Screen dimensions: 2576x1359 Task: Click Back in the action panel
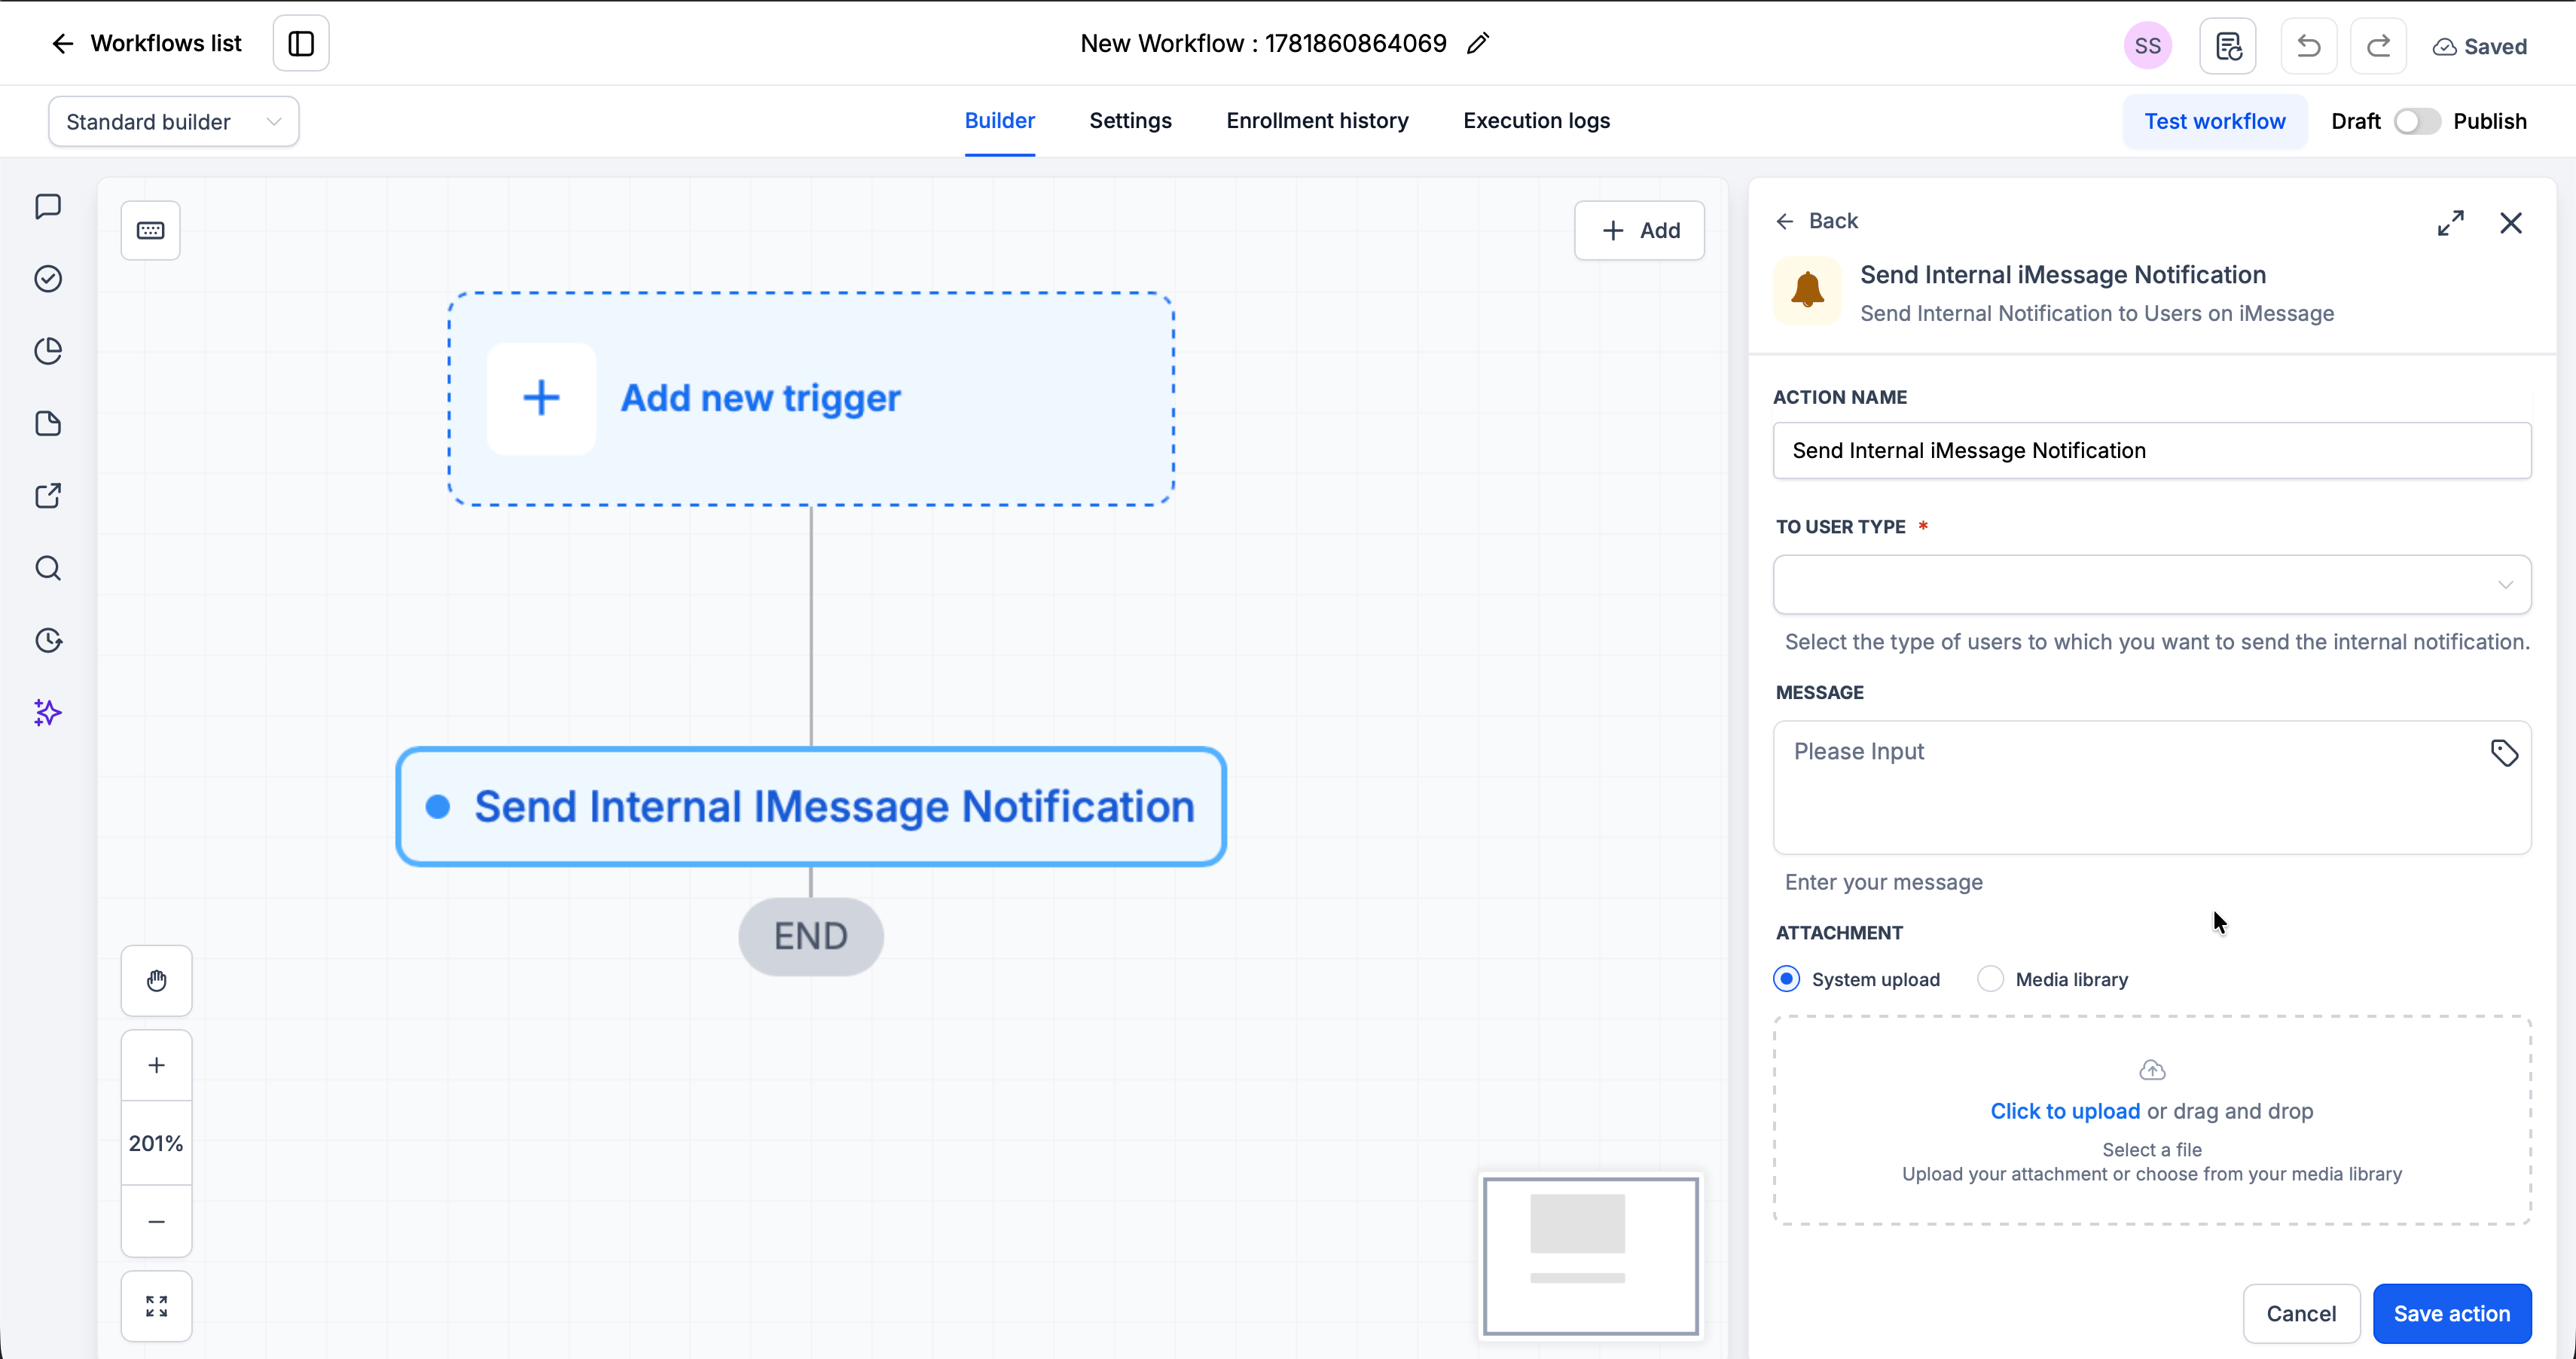[1817, 220]
